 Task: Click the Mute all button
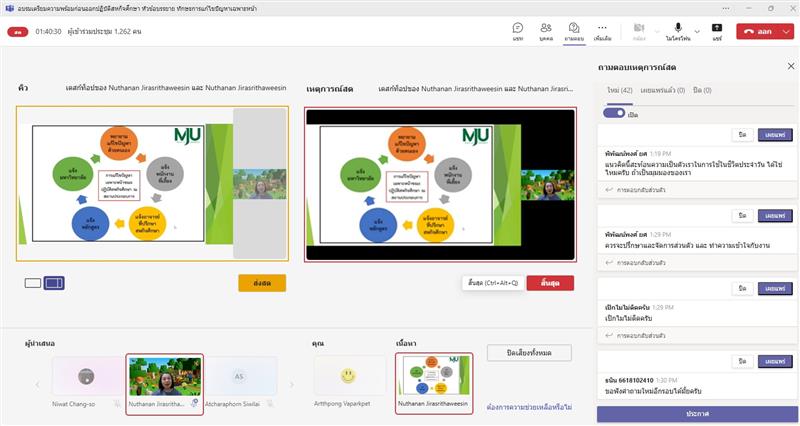pos(529,353)
